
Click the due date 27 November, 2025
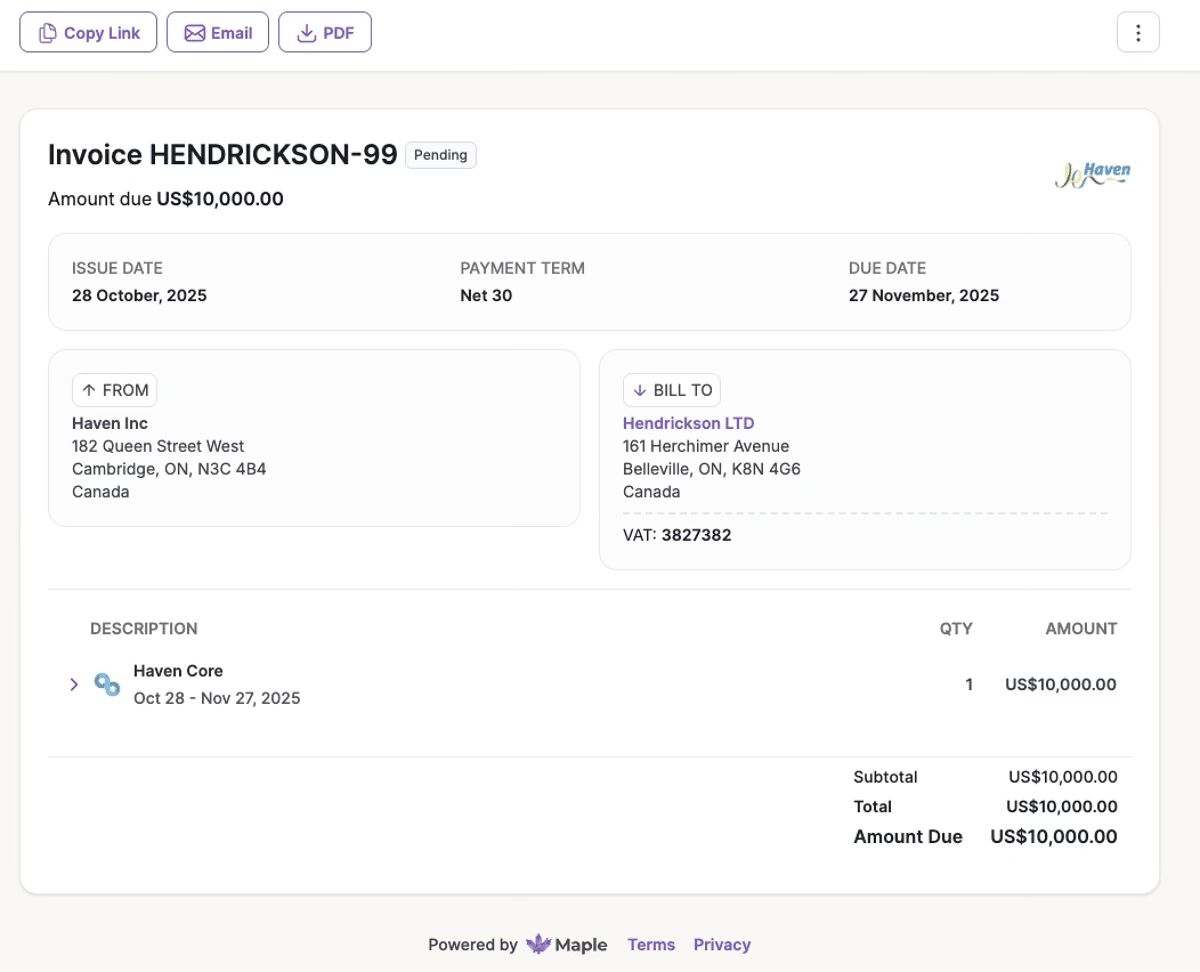923,295
